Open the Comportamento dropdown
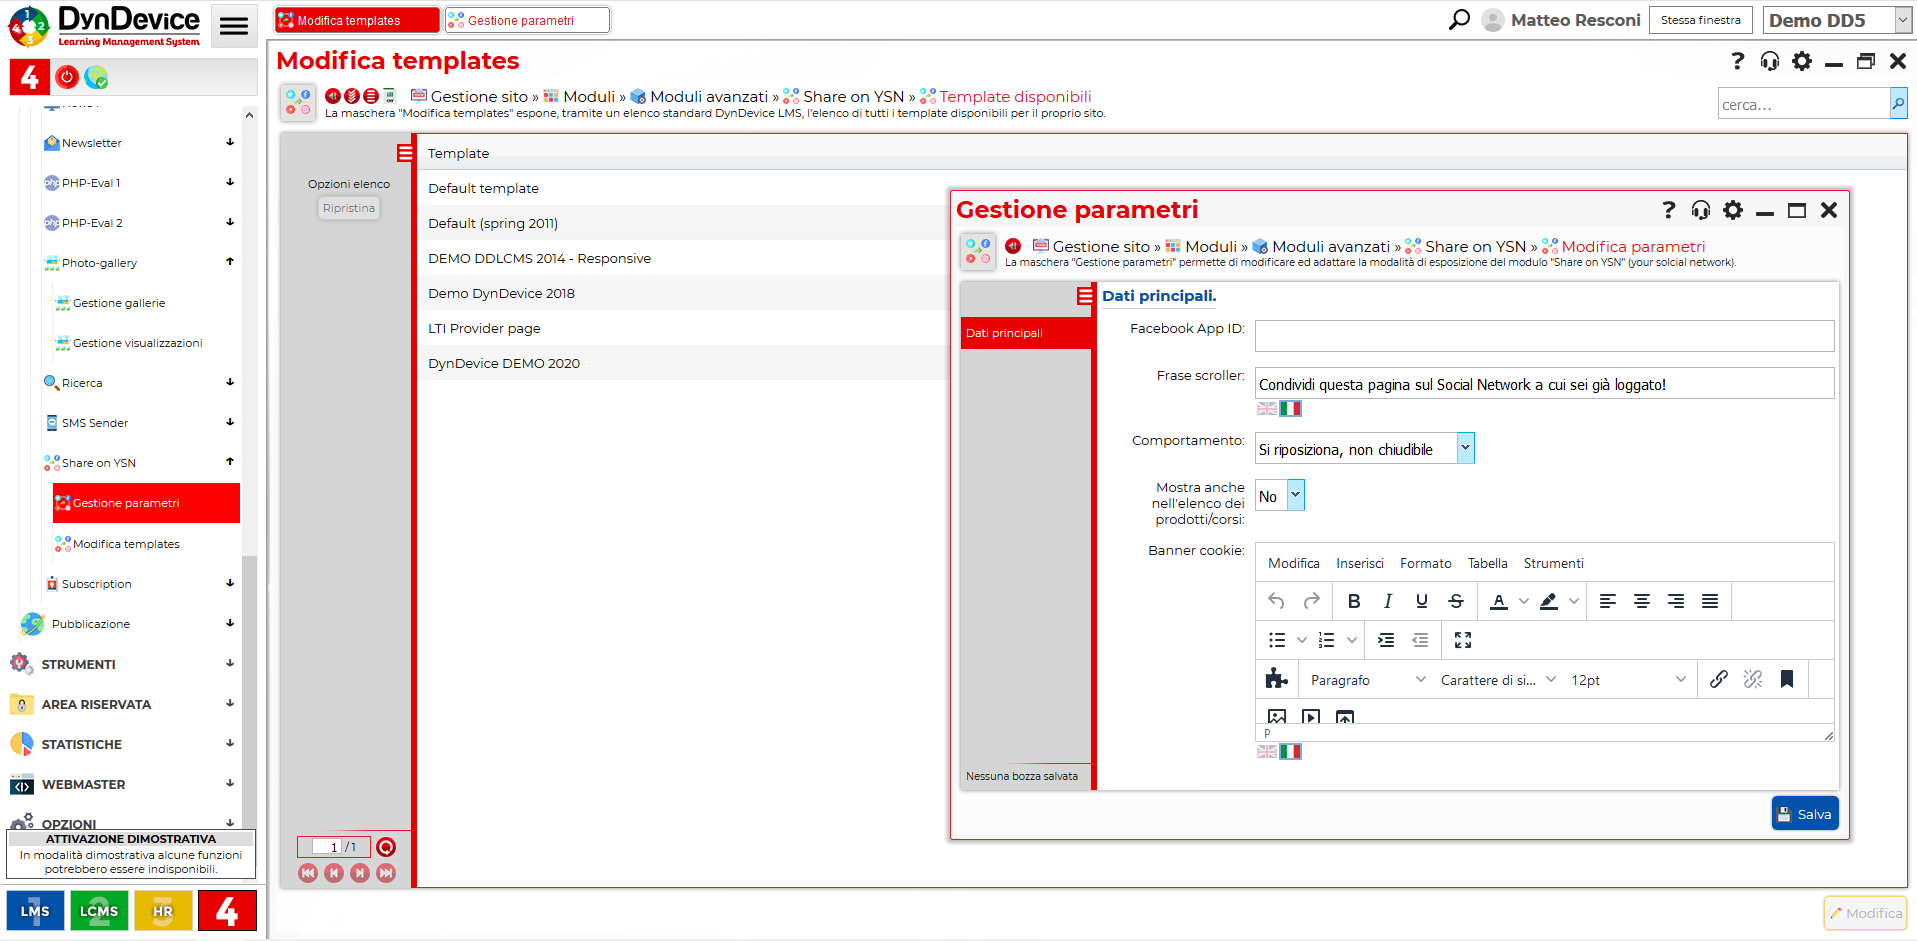Image resolution: width=1917 pixels, height=941 pixels. point(1465,449)
